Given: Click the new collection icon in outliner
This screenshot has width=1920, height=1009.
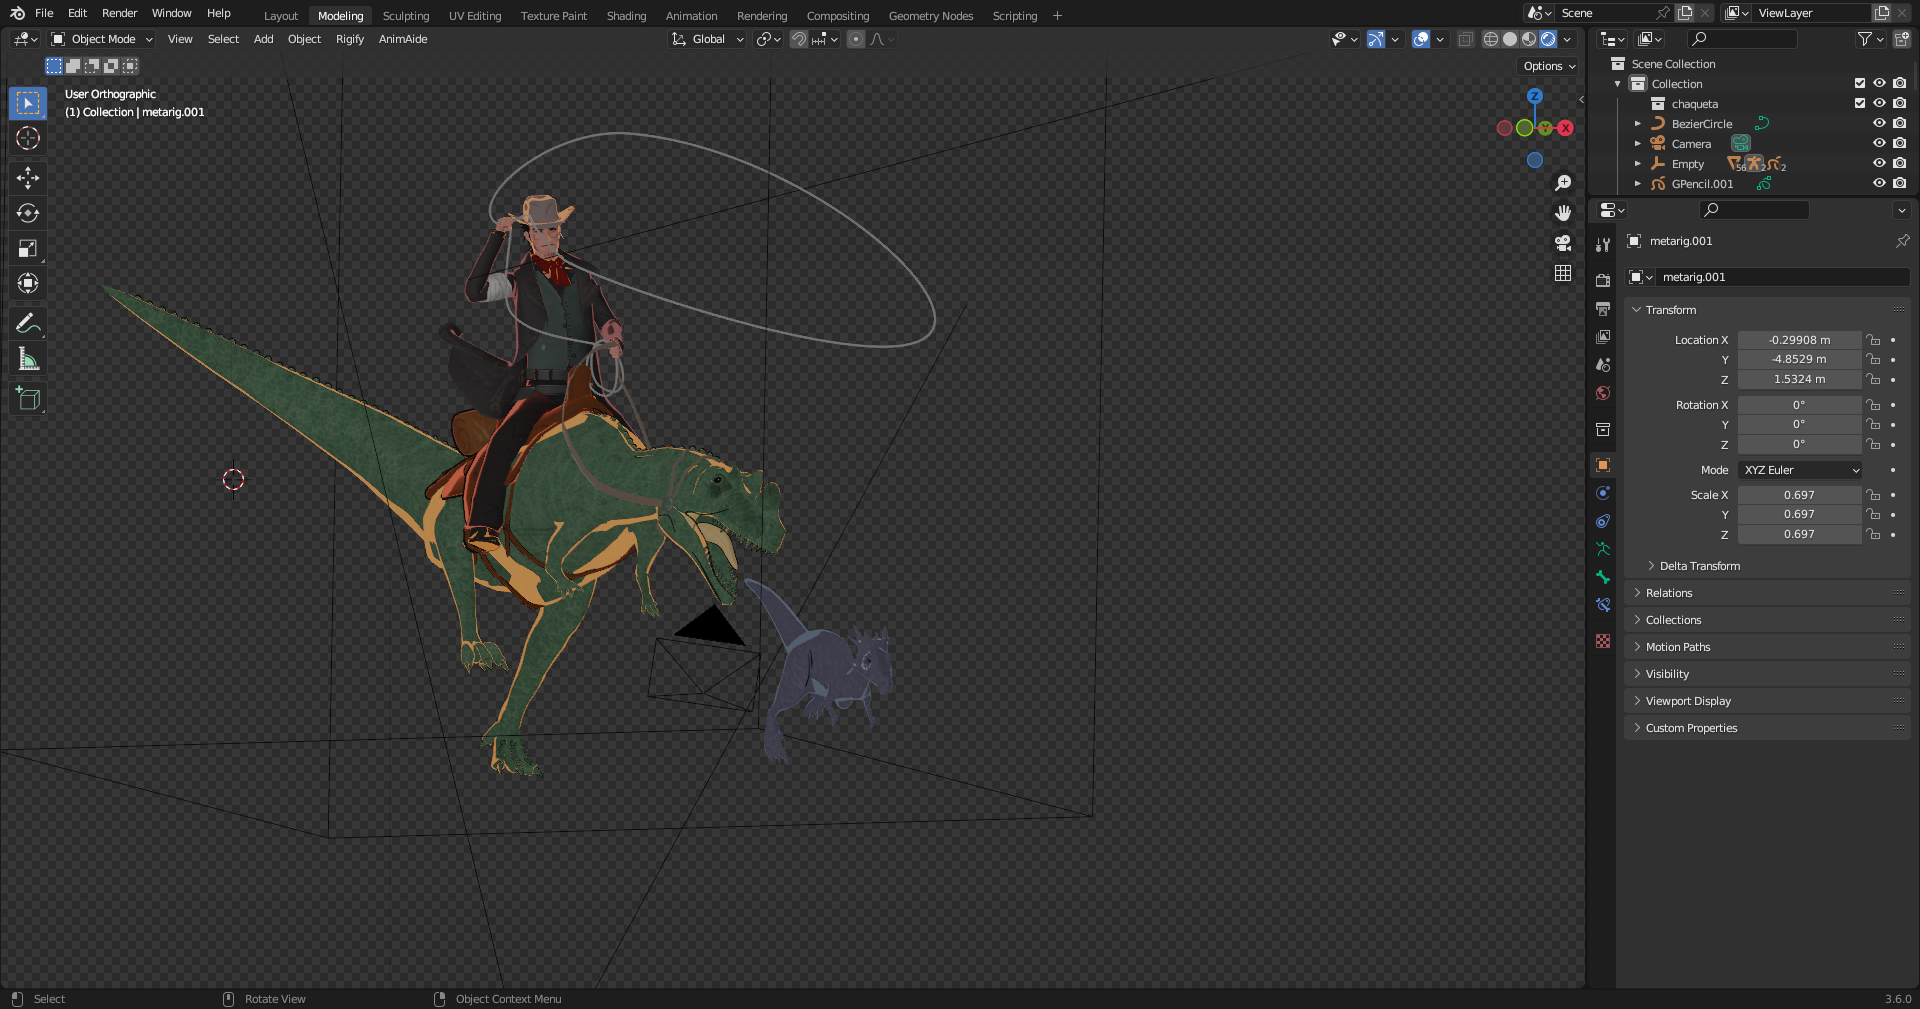Looking at the screenshot, I should 1901,39.
